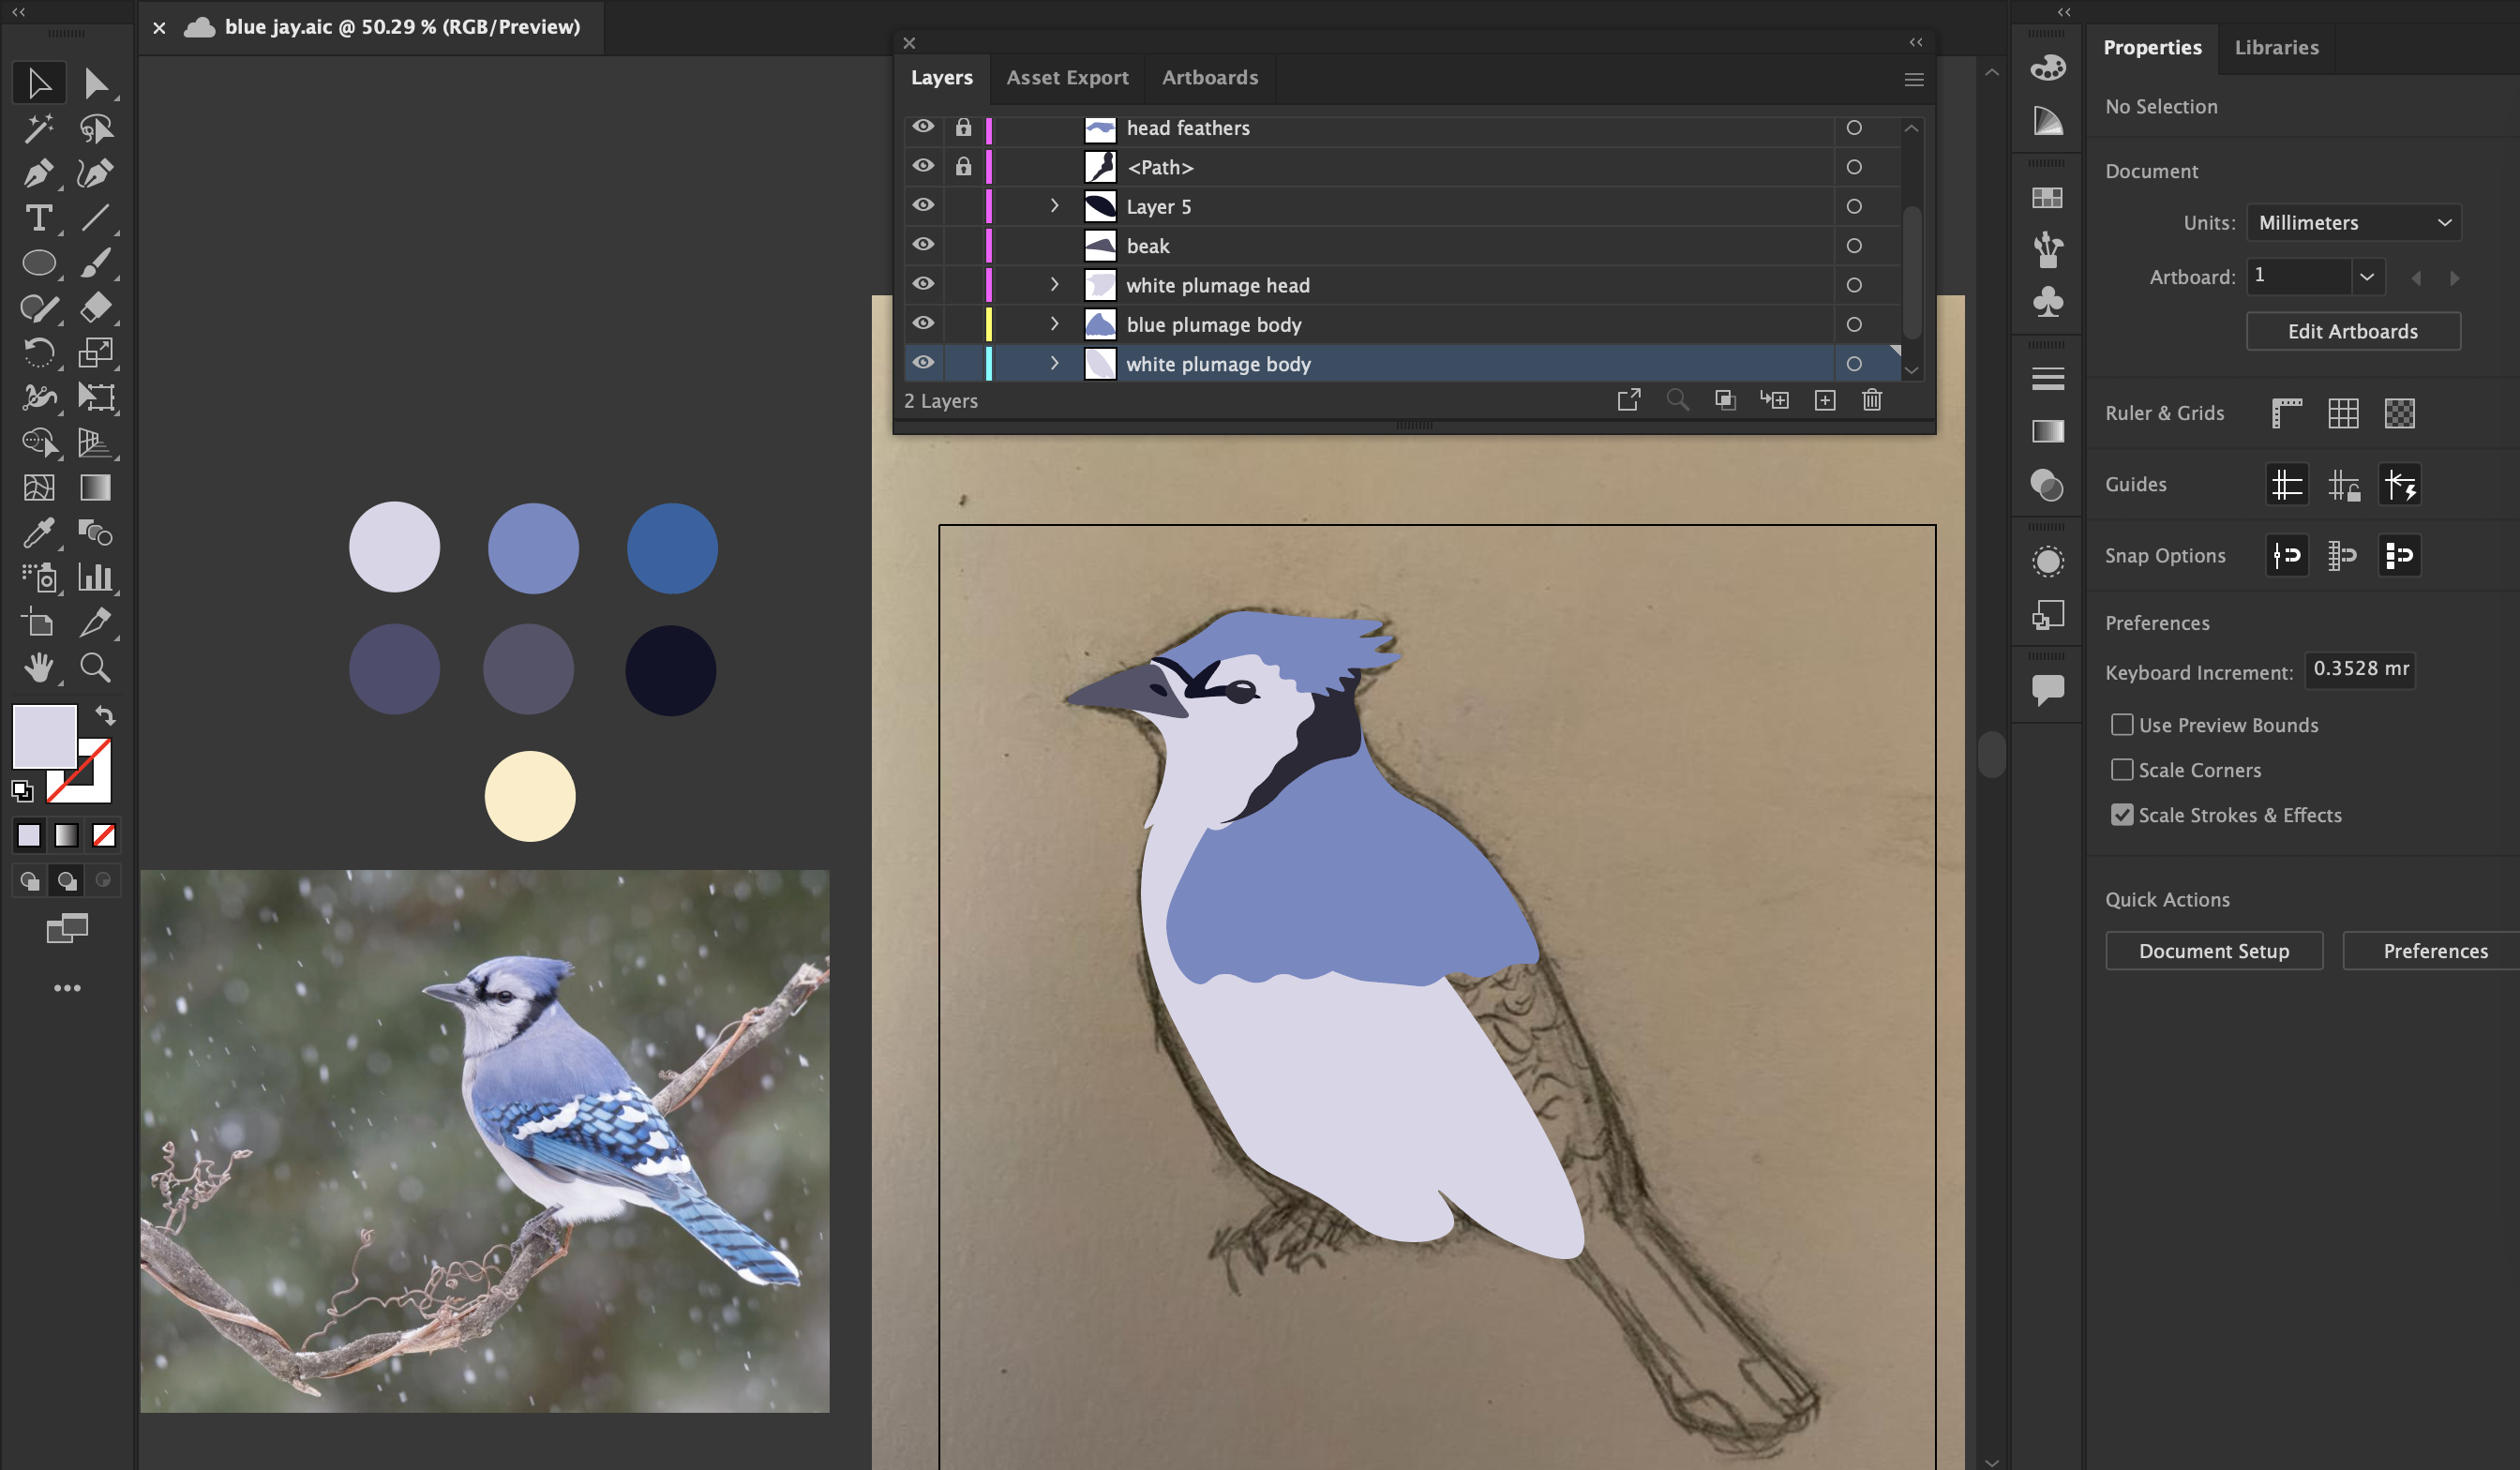Image resolution: width=2520 pixels, height=1470 pixels.
Task: Hide the beak layer
Action: pos(923,245)
